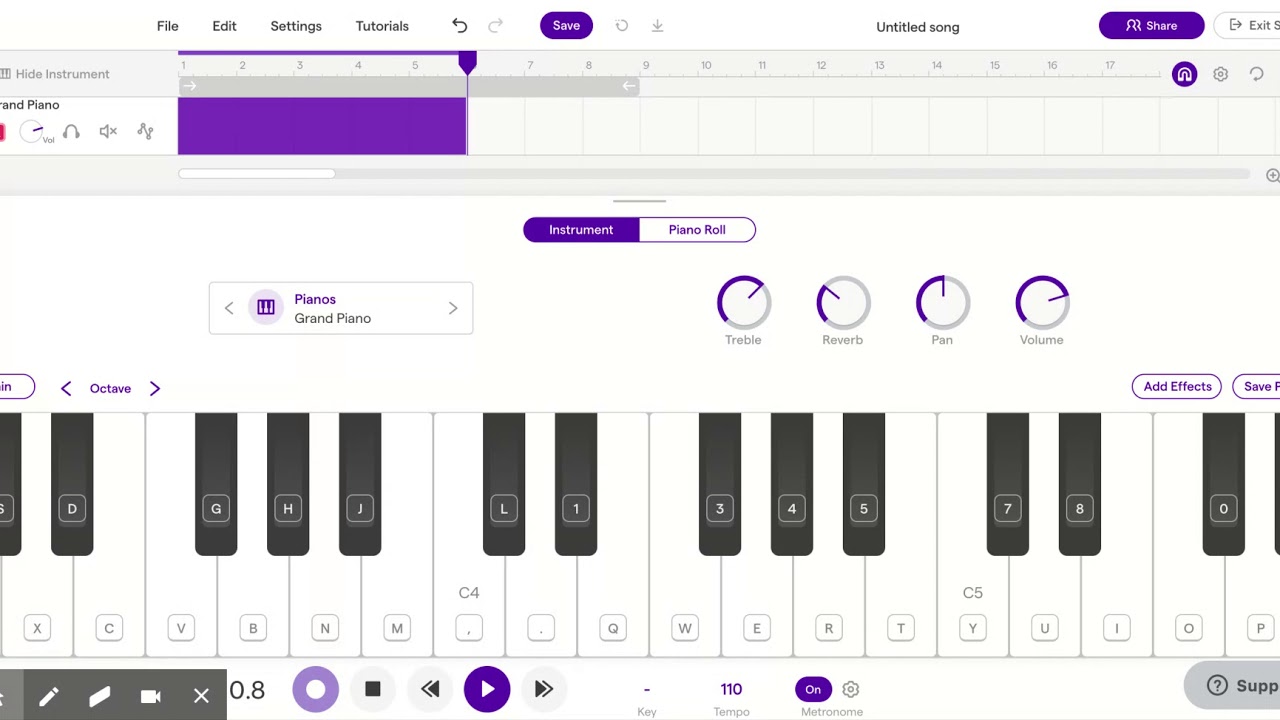Select the pen annotation tool
Screen dimensions: 1280x720
49,696
